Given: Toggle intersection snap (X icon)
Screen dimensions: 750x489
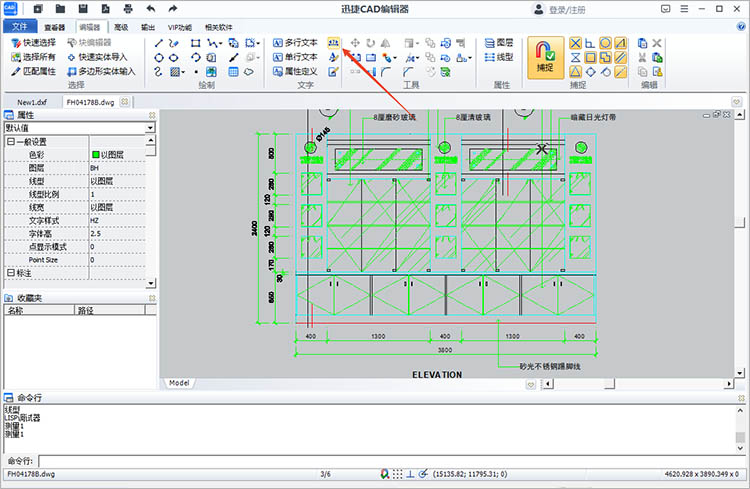Looking at the screenshot, I should point(575,43).
